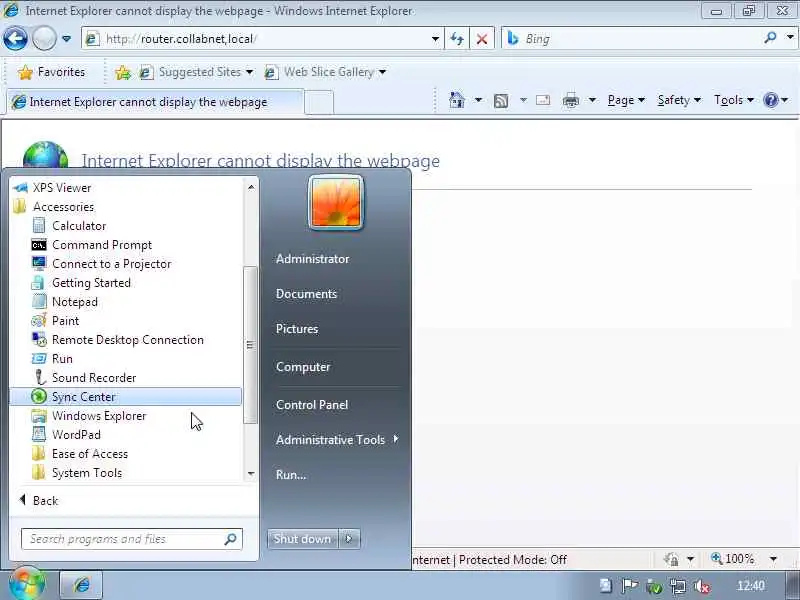Click the Read Mail icon

point(543,100)
